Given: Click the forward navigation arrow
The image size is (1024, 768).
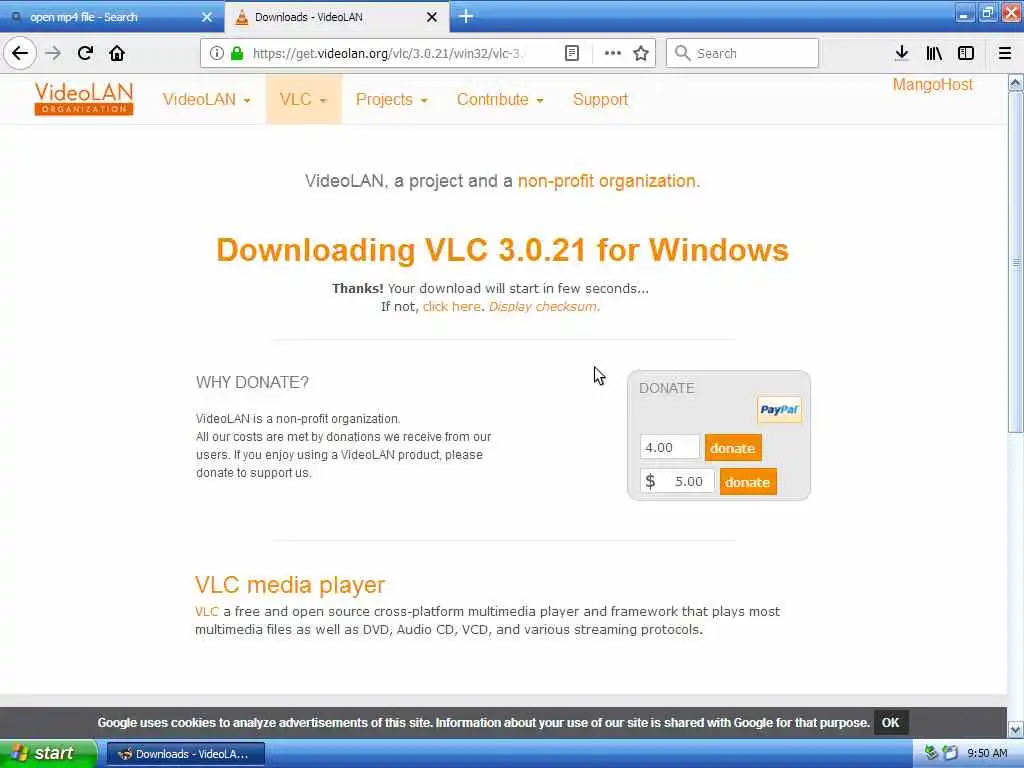Looking at the screenshot, I should pyautogui.click(x=53, y=53).
